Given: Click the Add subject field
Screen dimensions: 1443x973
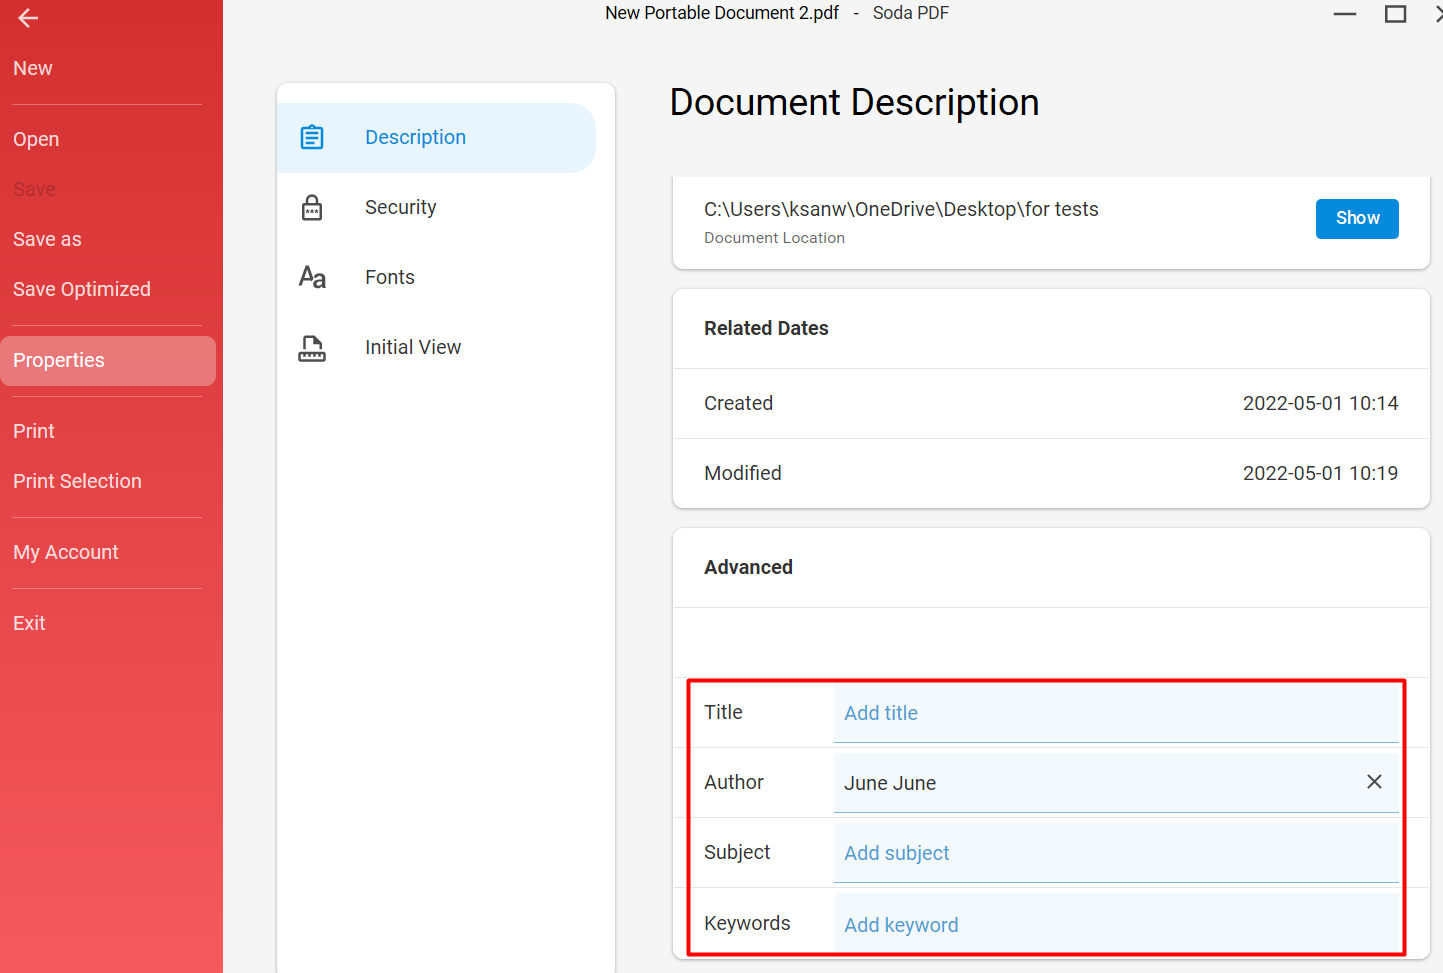Looking at the screenshot, I should click(1116, 853).
